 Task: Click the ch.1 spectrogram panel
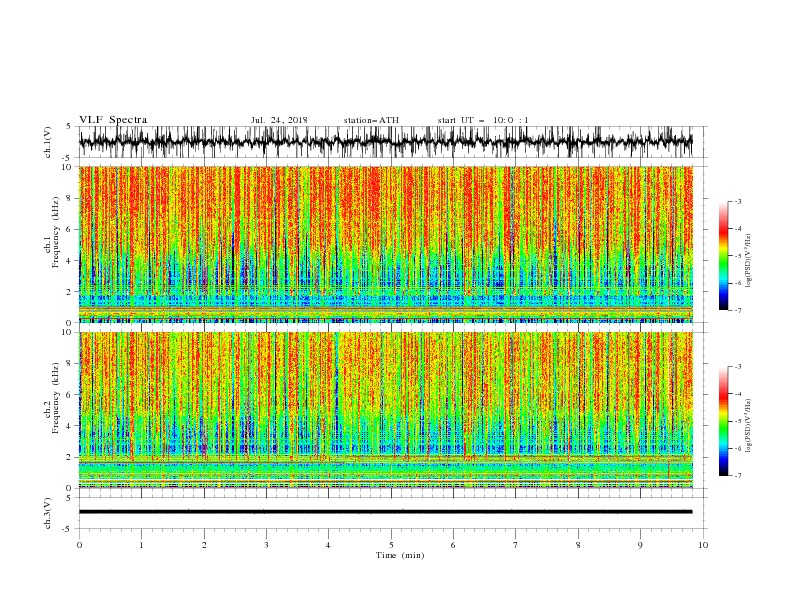[x=386, y=244]
